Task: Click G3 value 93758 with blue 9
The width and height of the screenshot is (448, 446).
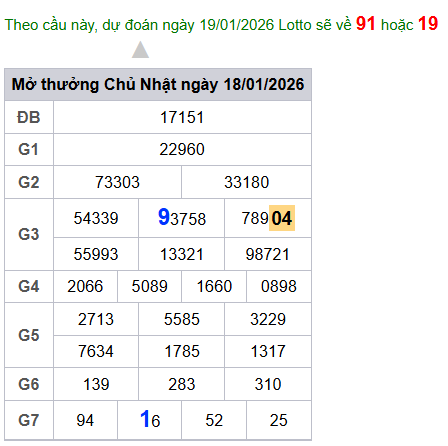Action: (x=182, y=218)
